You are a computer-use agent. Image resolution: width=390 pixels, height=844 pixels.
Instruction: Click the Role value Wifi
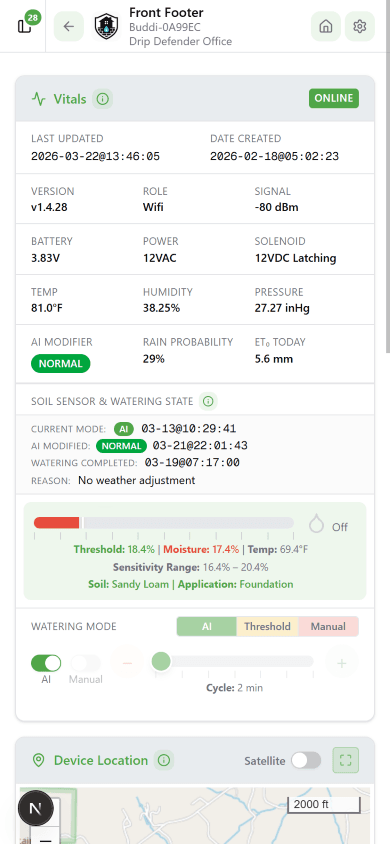pyautogui.click(x=153, y=207)
